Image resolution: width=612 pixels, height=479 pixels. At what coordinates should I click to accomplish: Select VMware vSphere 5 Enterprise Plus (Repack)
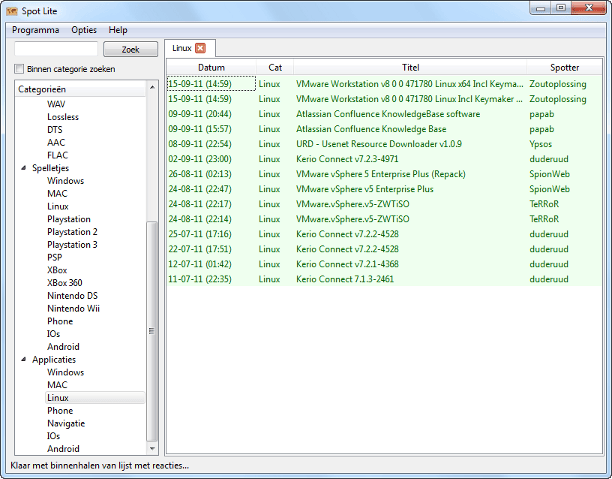pyautogui.click(x=384, y=174)
